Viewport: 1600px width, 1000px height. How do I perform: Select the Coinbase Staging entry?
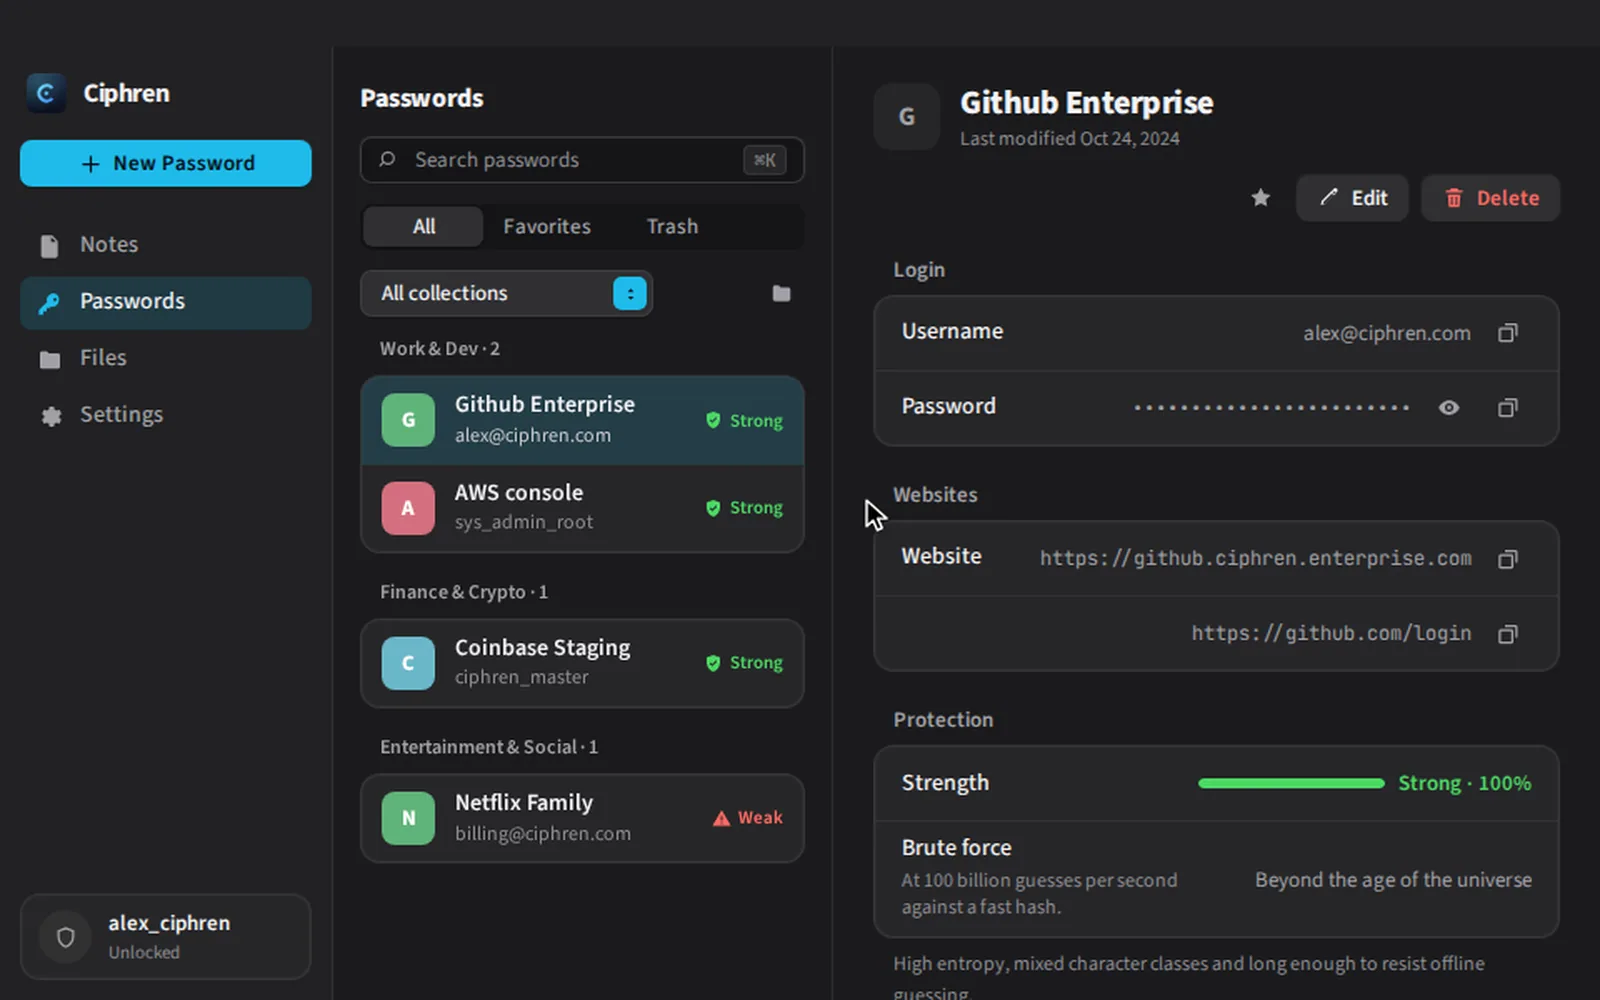click(x=582, y=663)
